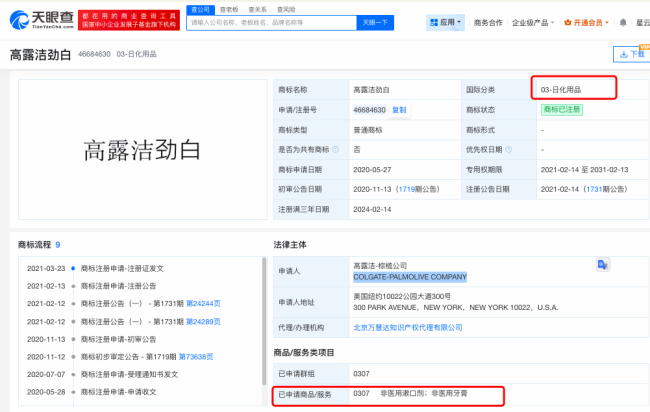Click the 2021-02-14 至 2031-02-13 value
Screen dimensions: 650x412
click(584, 170)
